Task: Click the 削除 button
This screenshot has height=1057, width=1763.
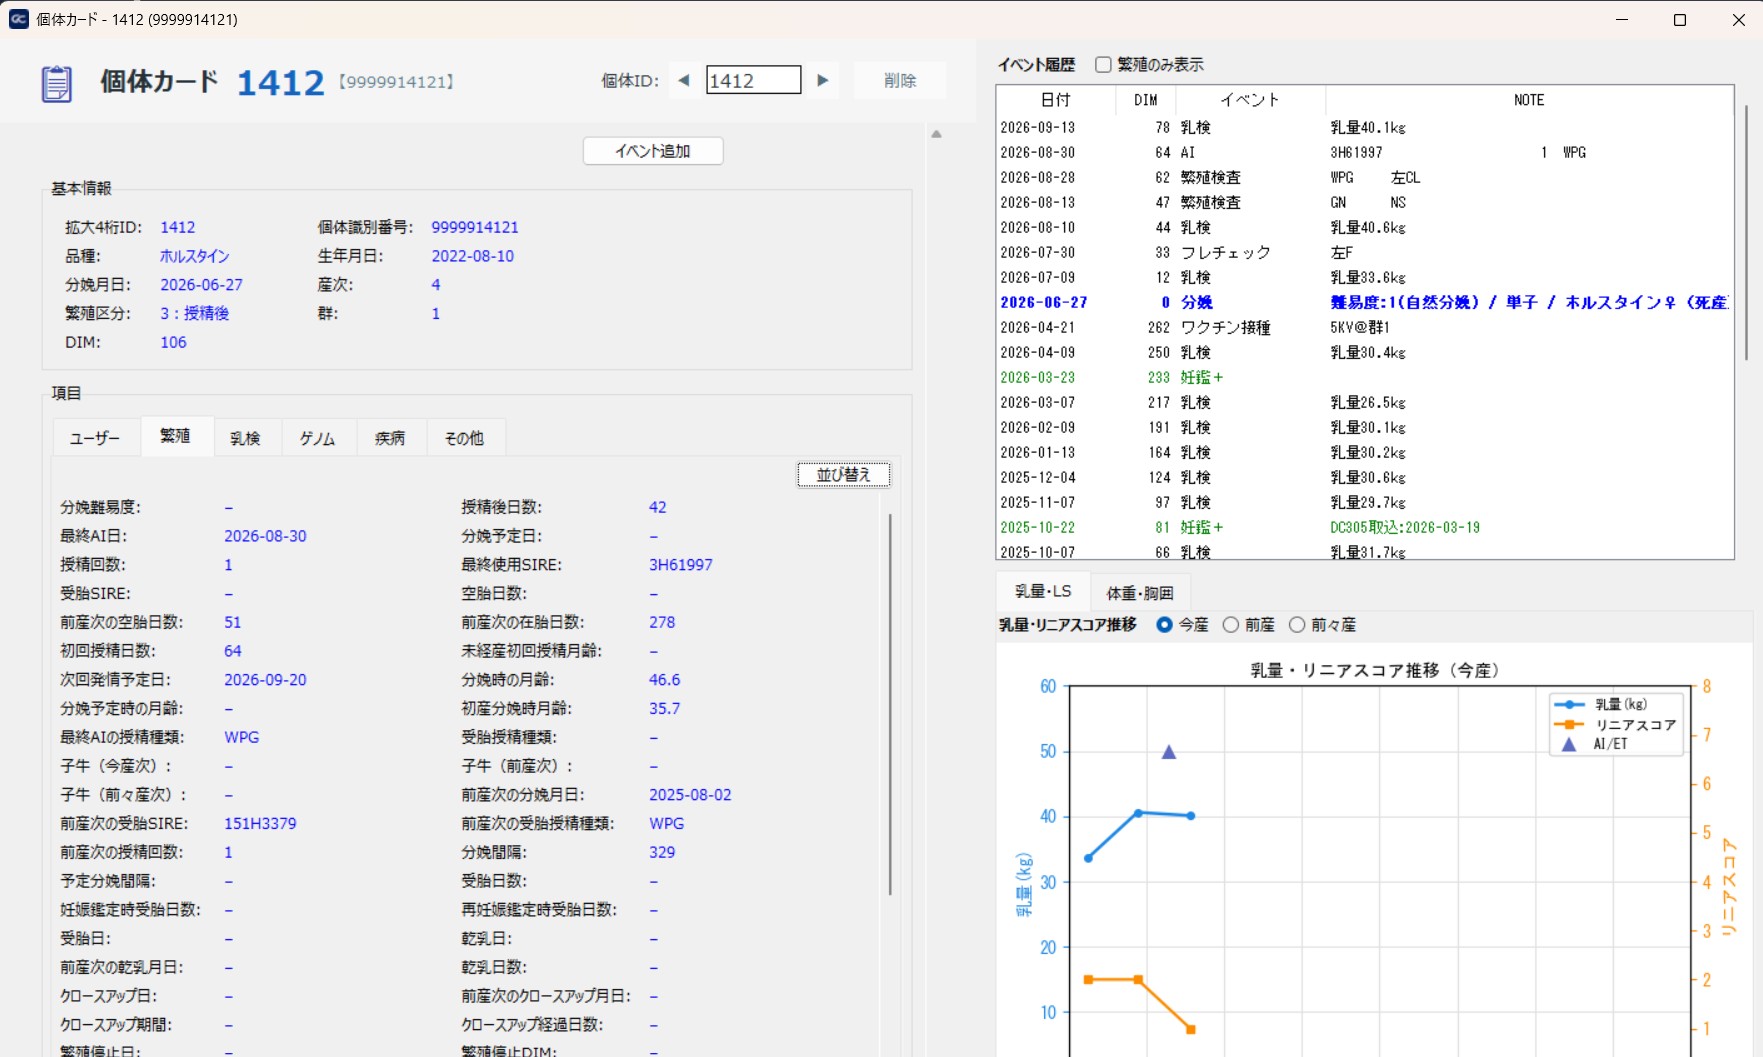Action: (x=900, y=80)
